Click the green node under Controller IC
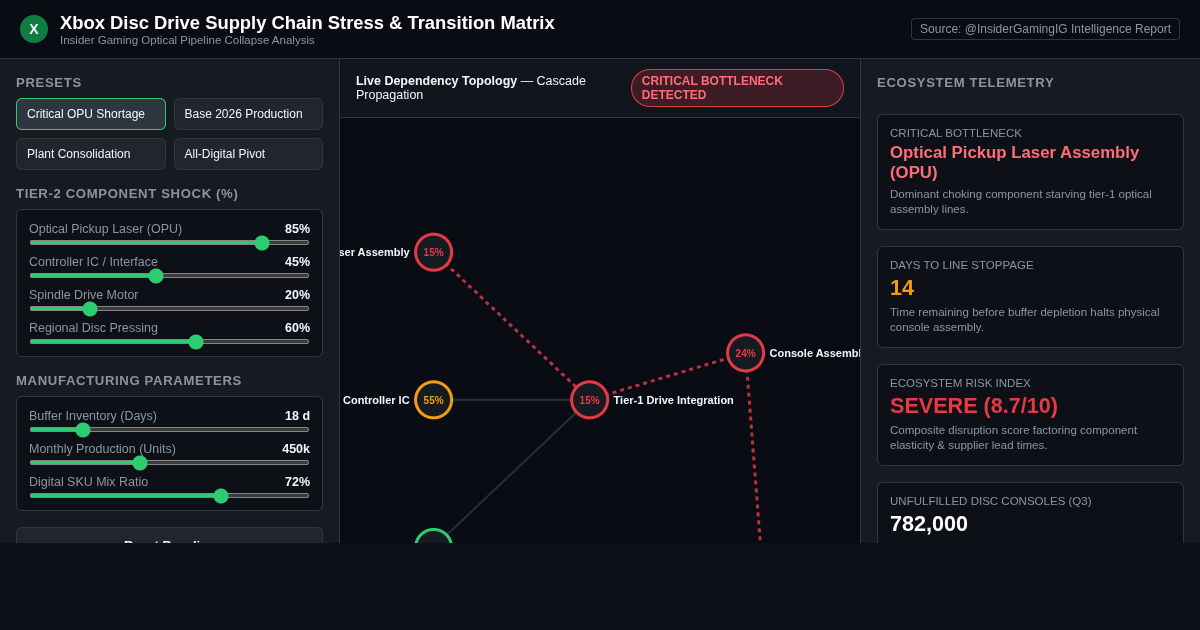Image resolution: width=1200 pixels, height=630 pixels. [x=433, y=537]
